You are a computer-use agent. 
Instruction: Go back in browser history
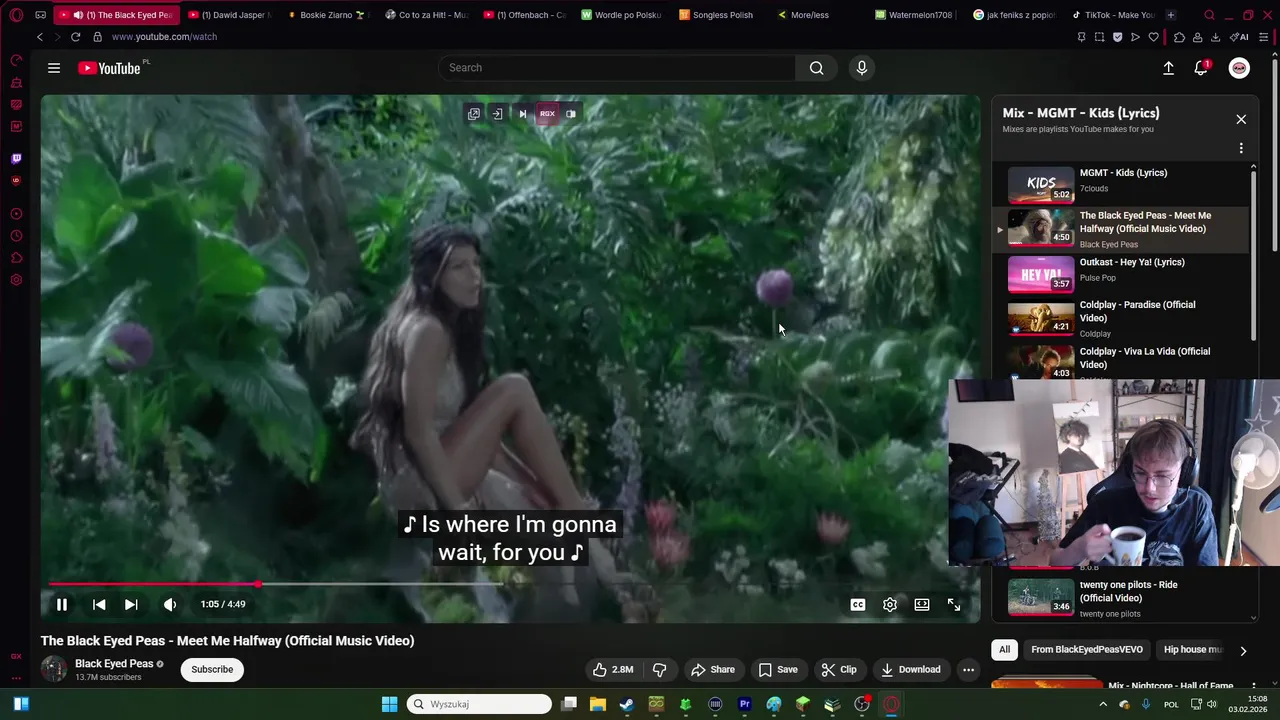point(40,37)
